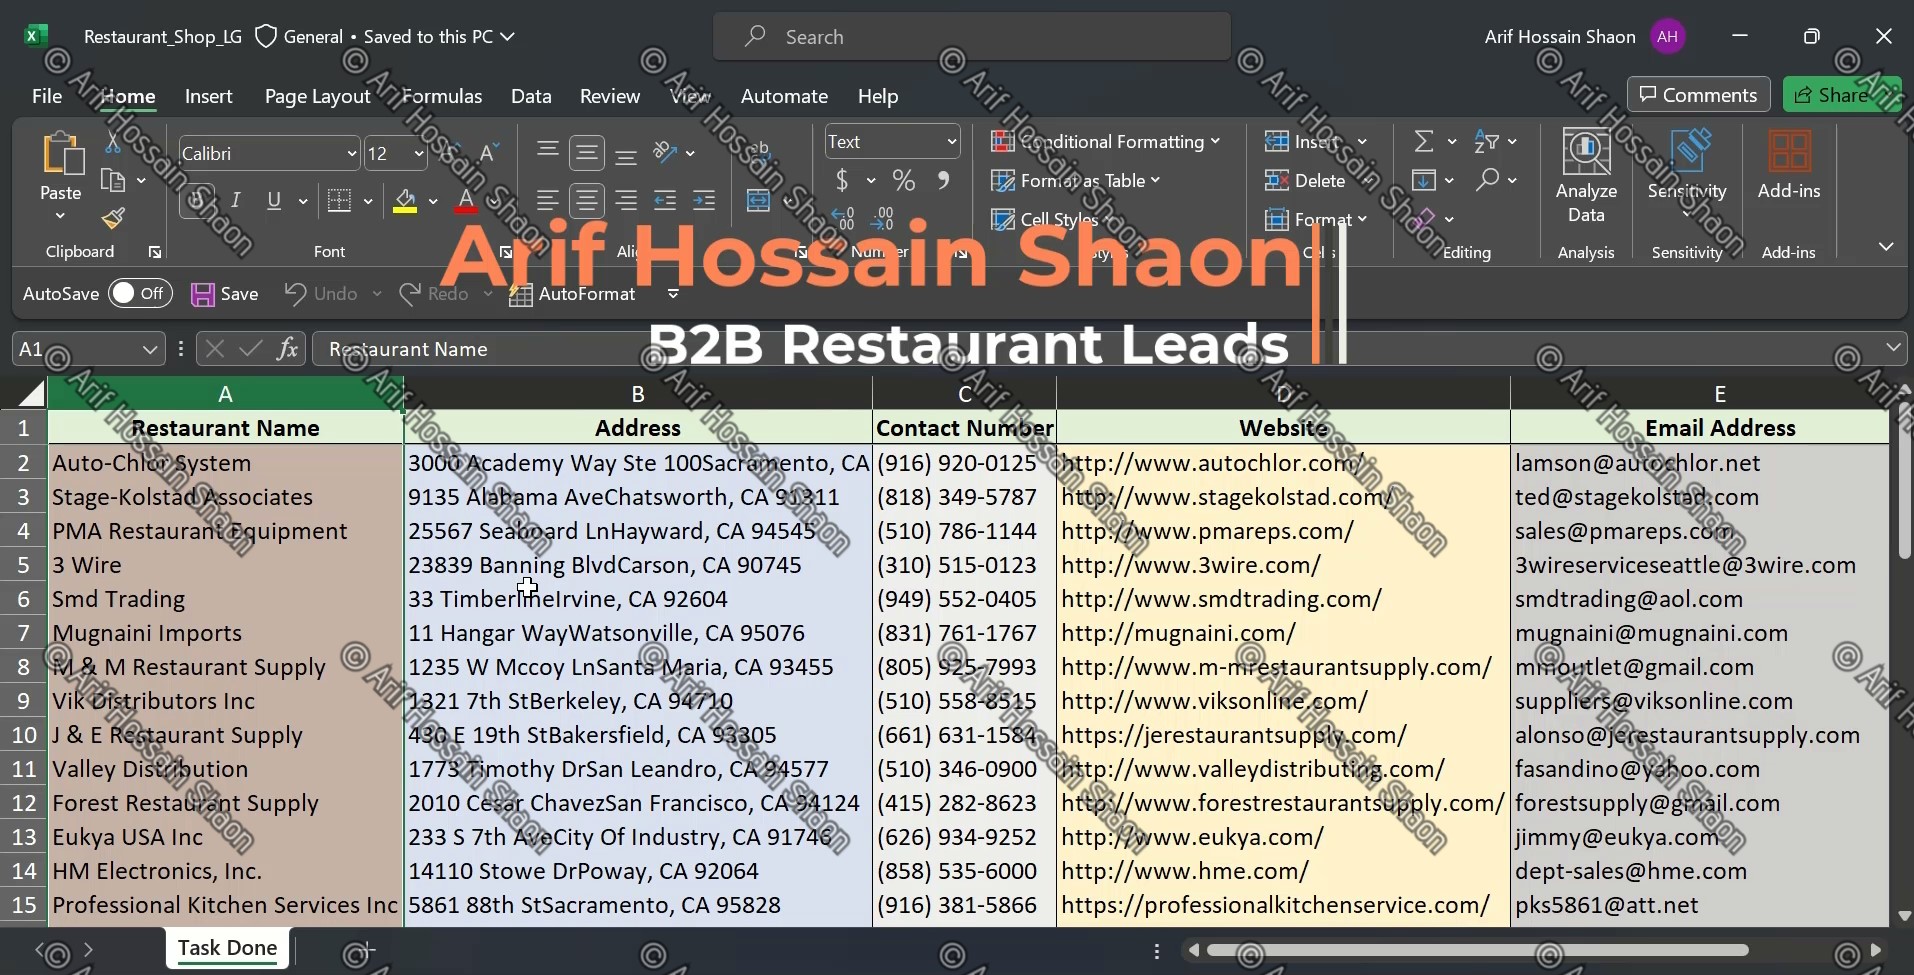Click the Format Painter brush icon
The image size is (1914, 975).
[113, 218]
